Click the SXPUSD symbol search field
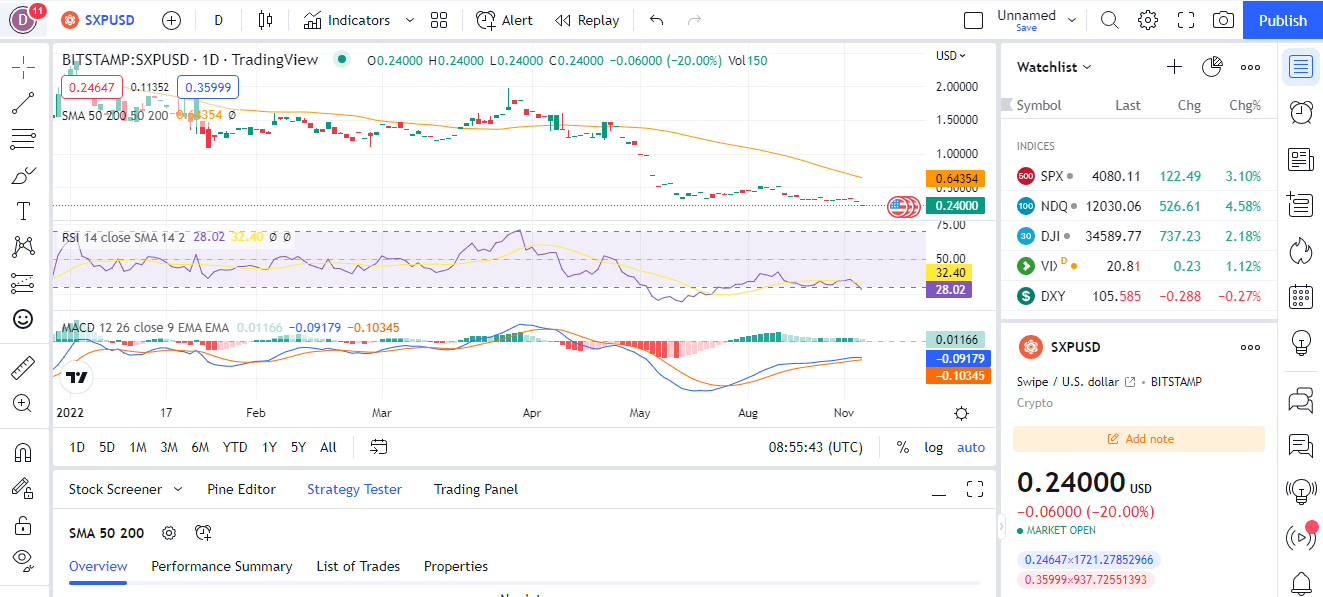 pyautogui.click(x=98, y=20)
